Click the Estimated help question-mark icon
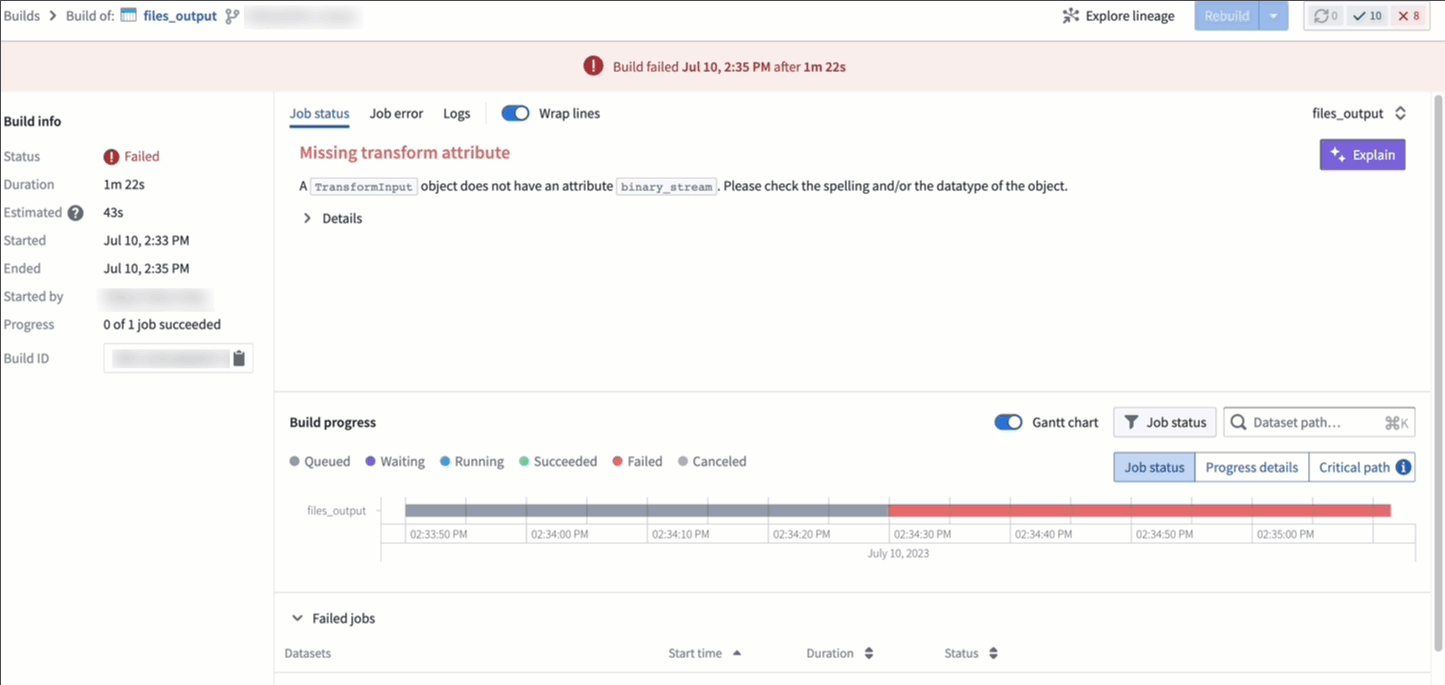Viewport: 1445px width, 685px height. [x=75, y=213]
